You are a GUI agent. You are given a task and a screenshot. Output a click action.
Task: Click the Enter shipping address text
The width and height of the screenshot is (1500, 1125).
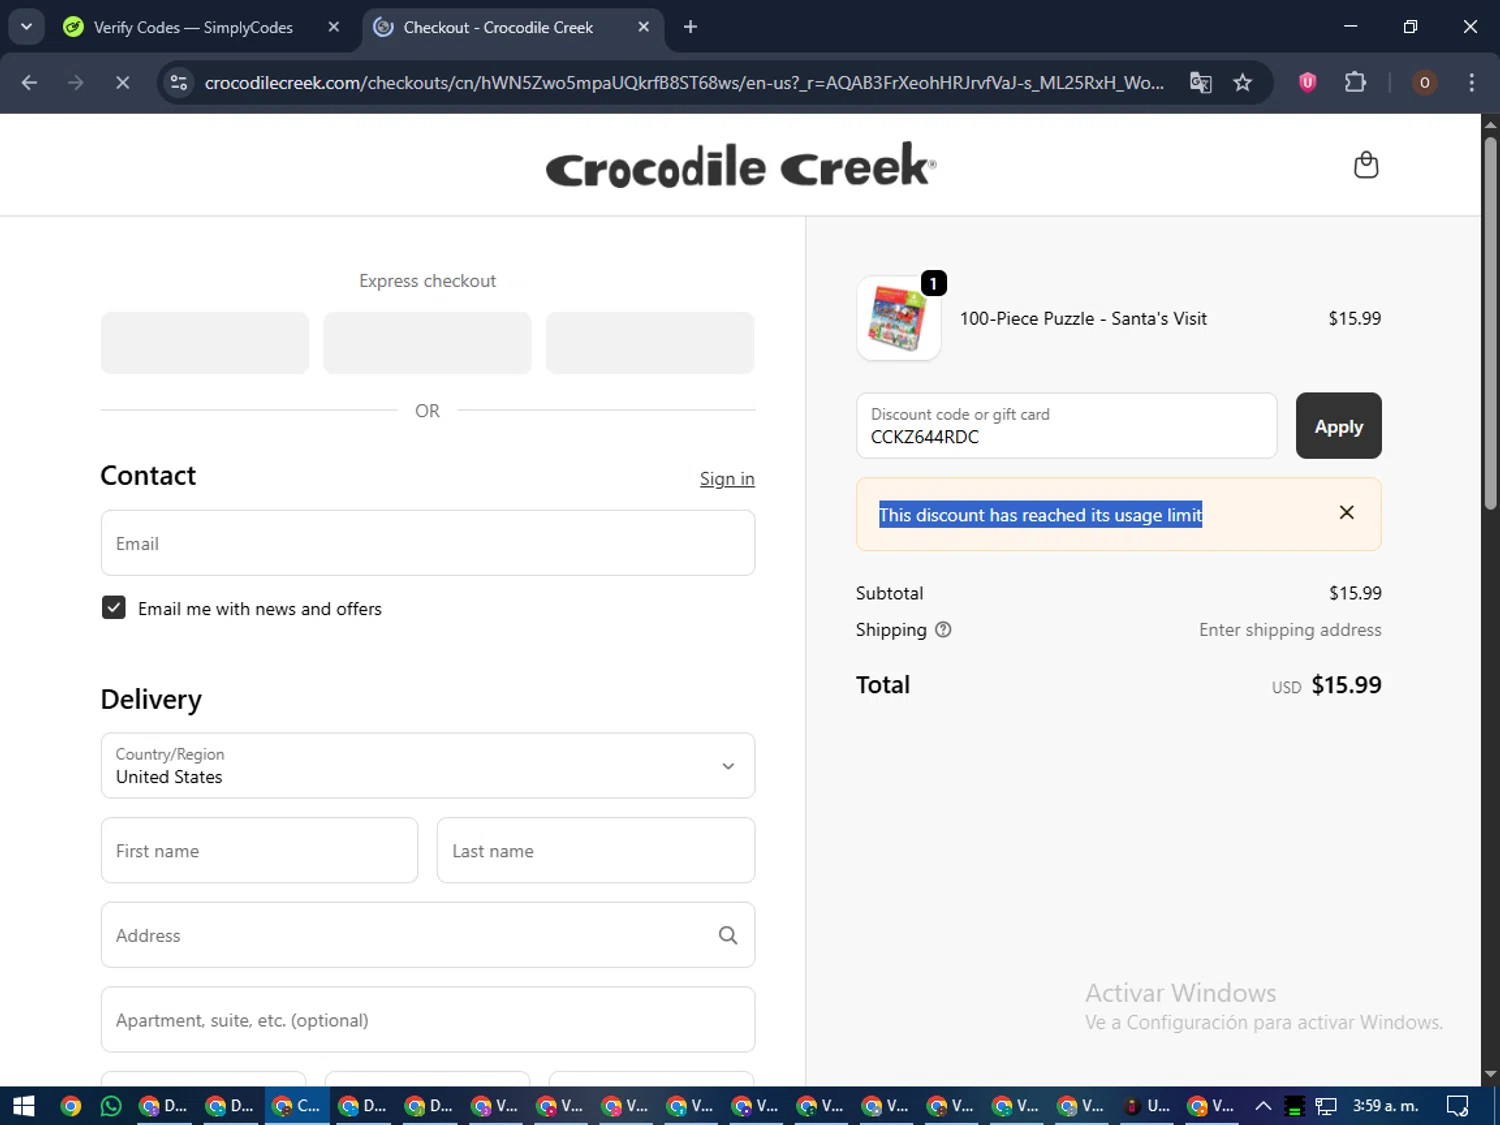1290,630
